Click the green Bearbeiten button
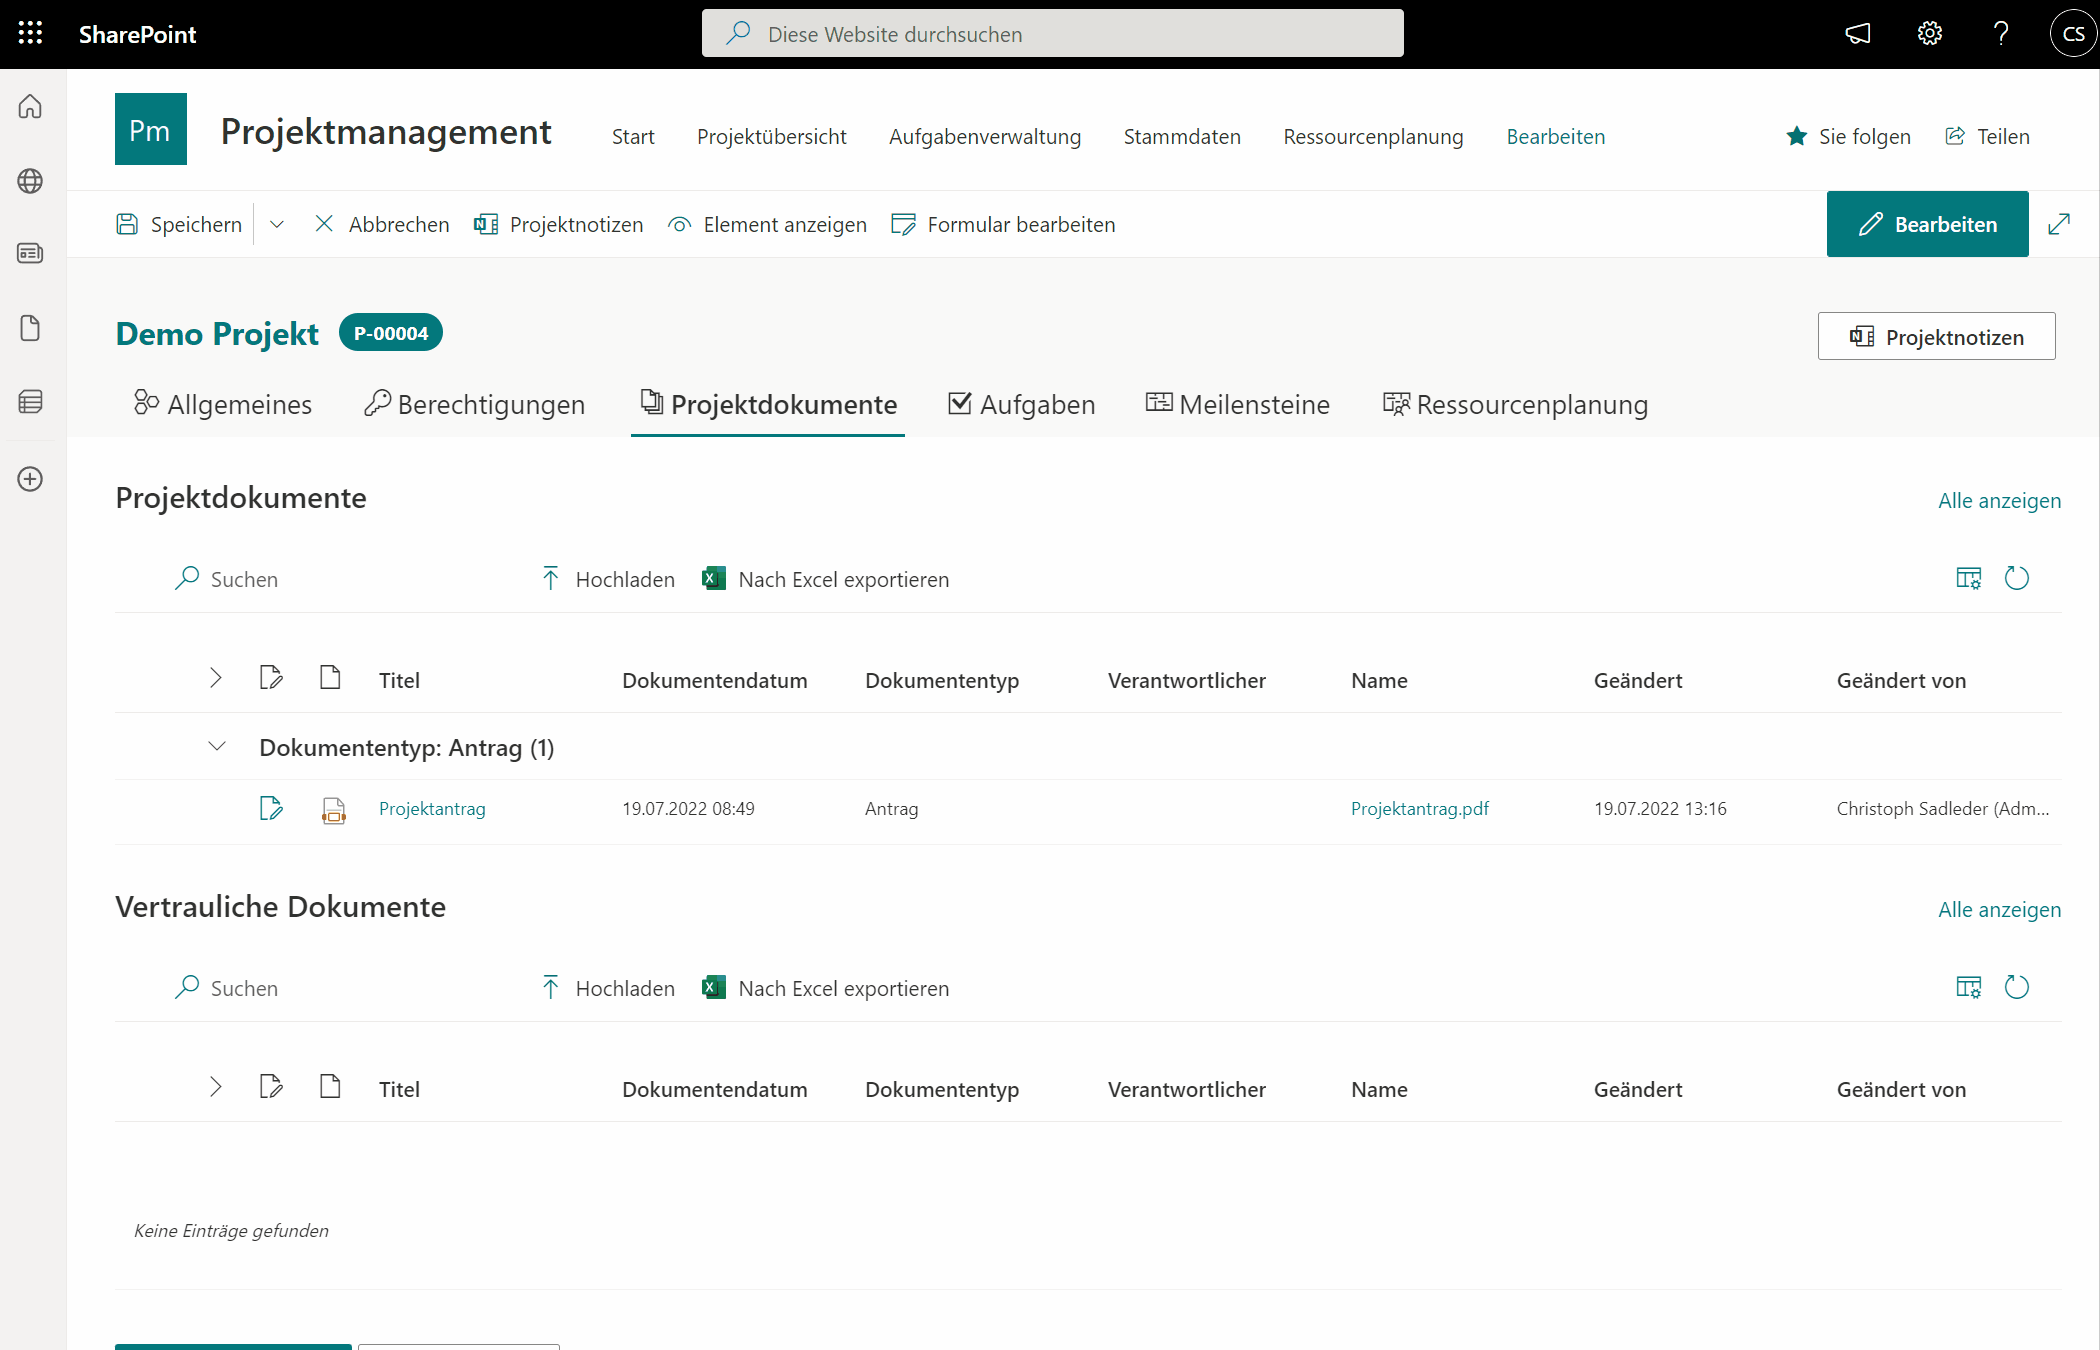This screenshot has height=1350, width=2100. (x=1927, y=224)
